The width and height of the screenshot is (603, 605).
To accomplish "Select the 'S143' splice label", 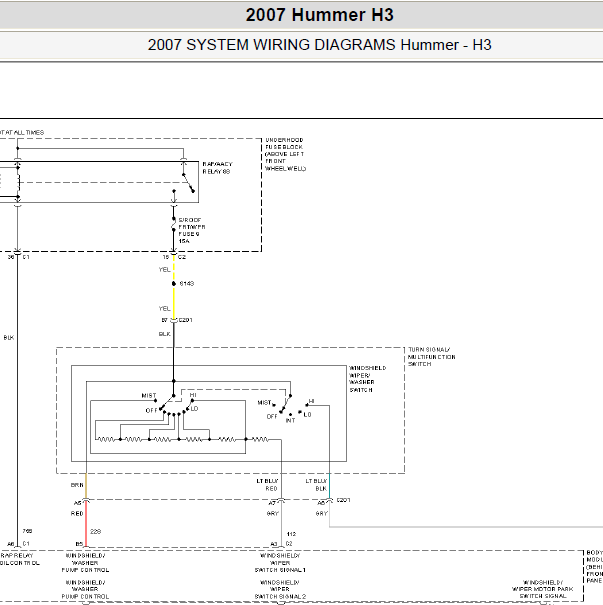I will click(187, 284).
